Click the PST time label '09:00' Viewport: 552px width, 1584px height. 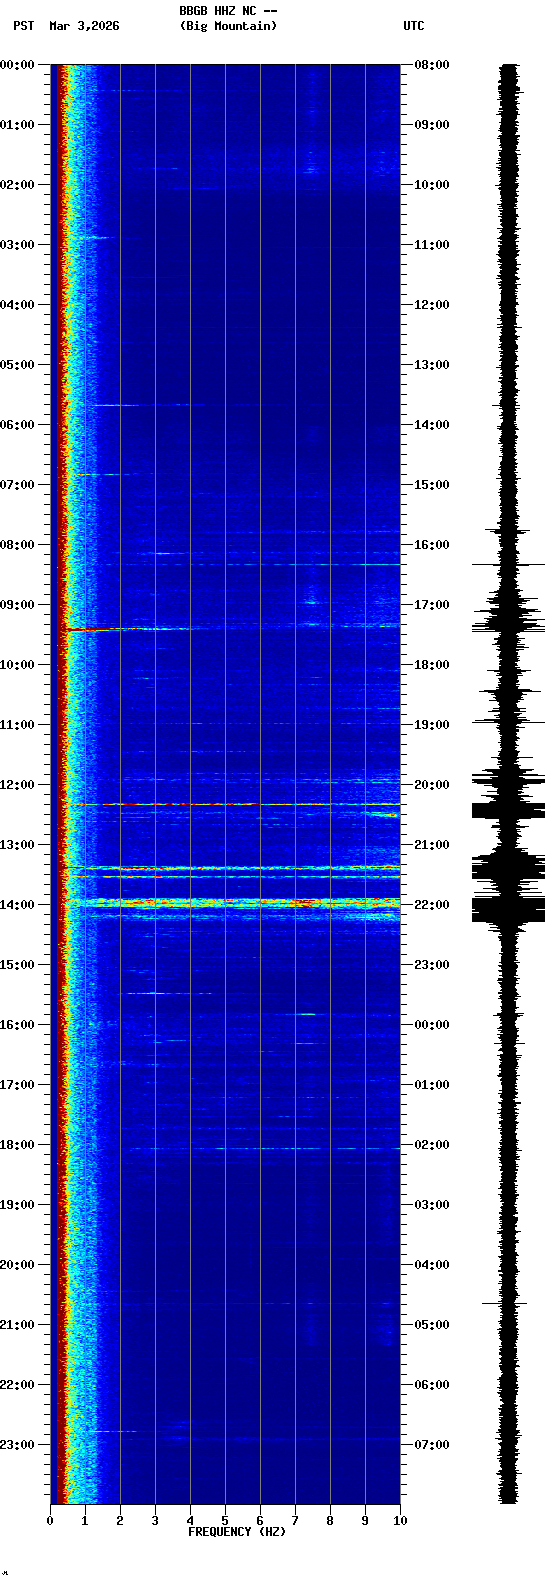[x=17, y=605]
